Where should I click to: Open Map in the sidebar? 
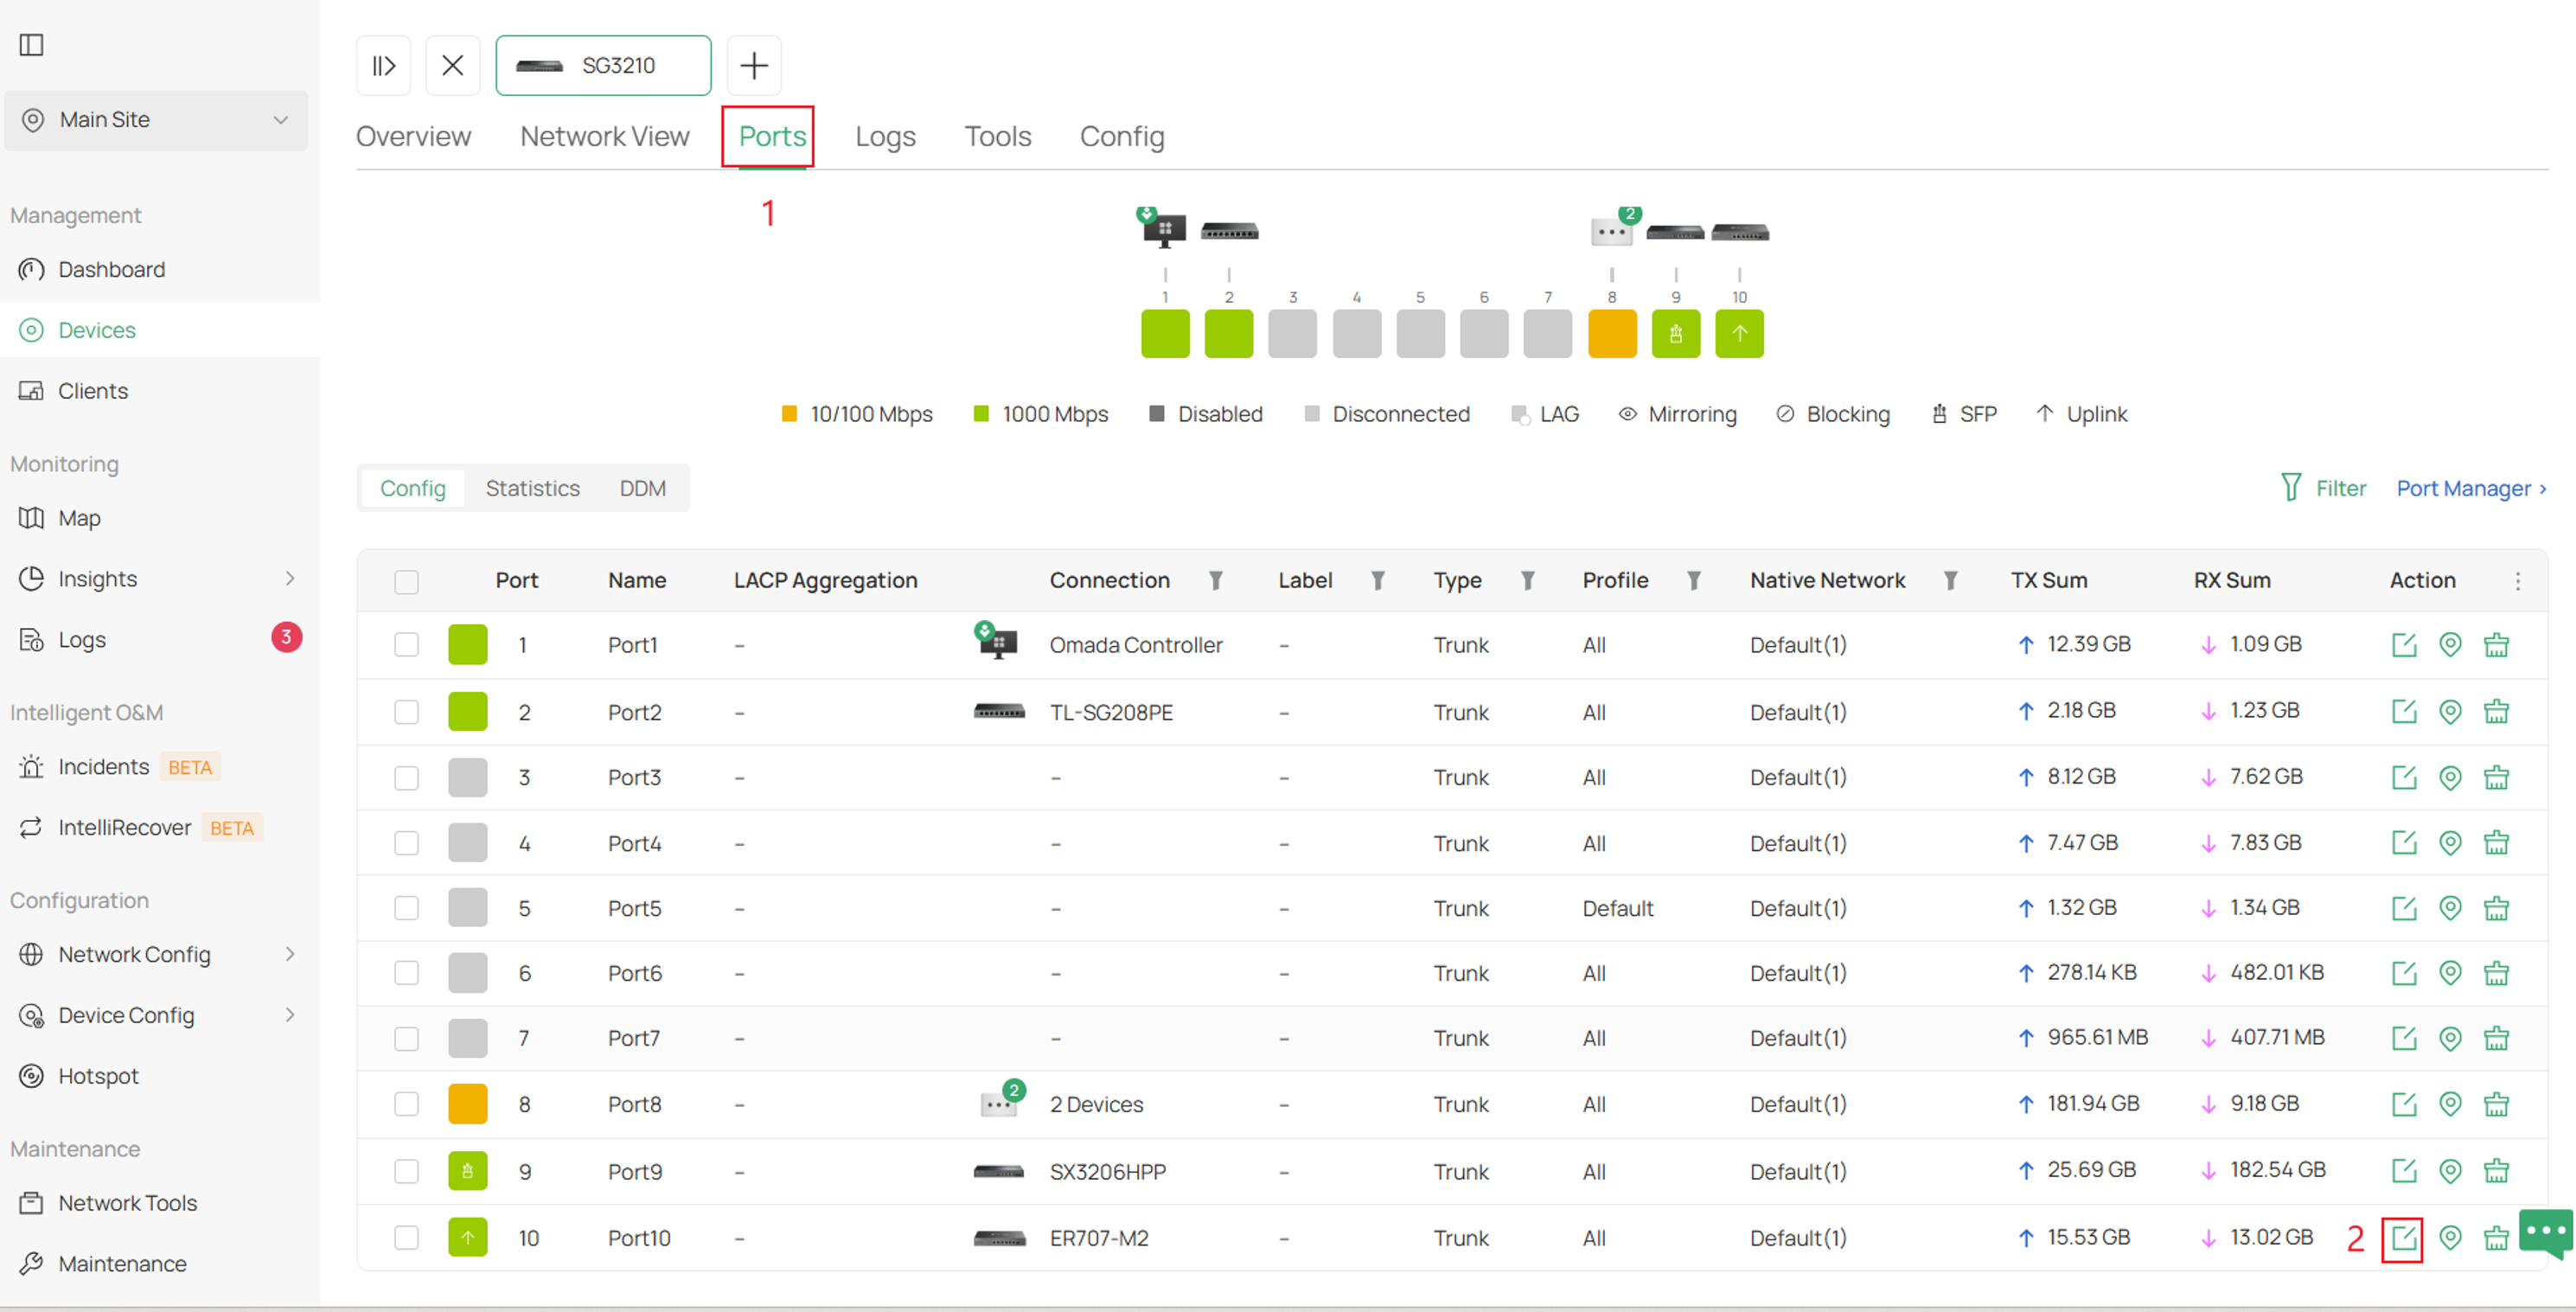(160, 518)
